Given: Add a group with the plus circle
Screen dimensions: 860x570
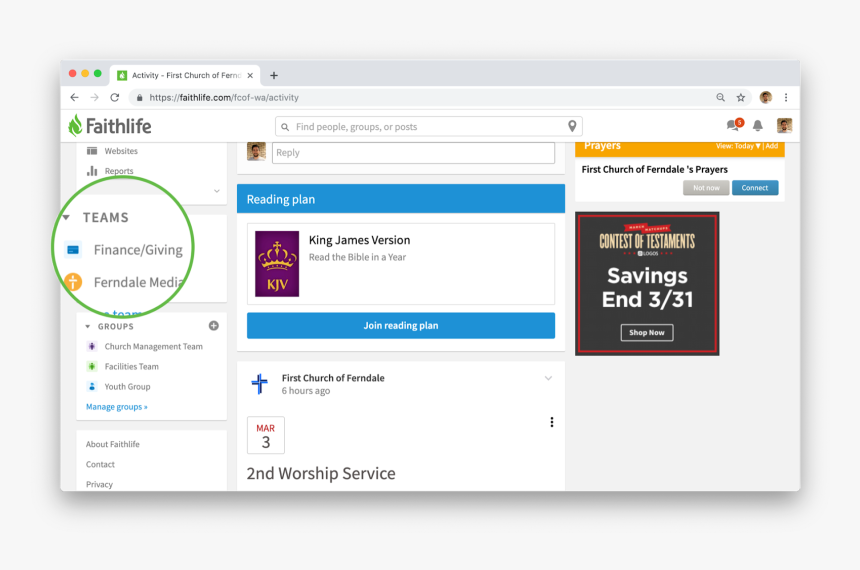Looking at the screenshot, I should click(214, 326).
